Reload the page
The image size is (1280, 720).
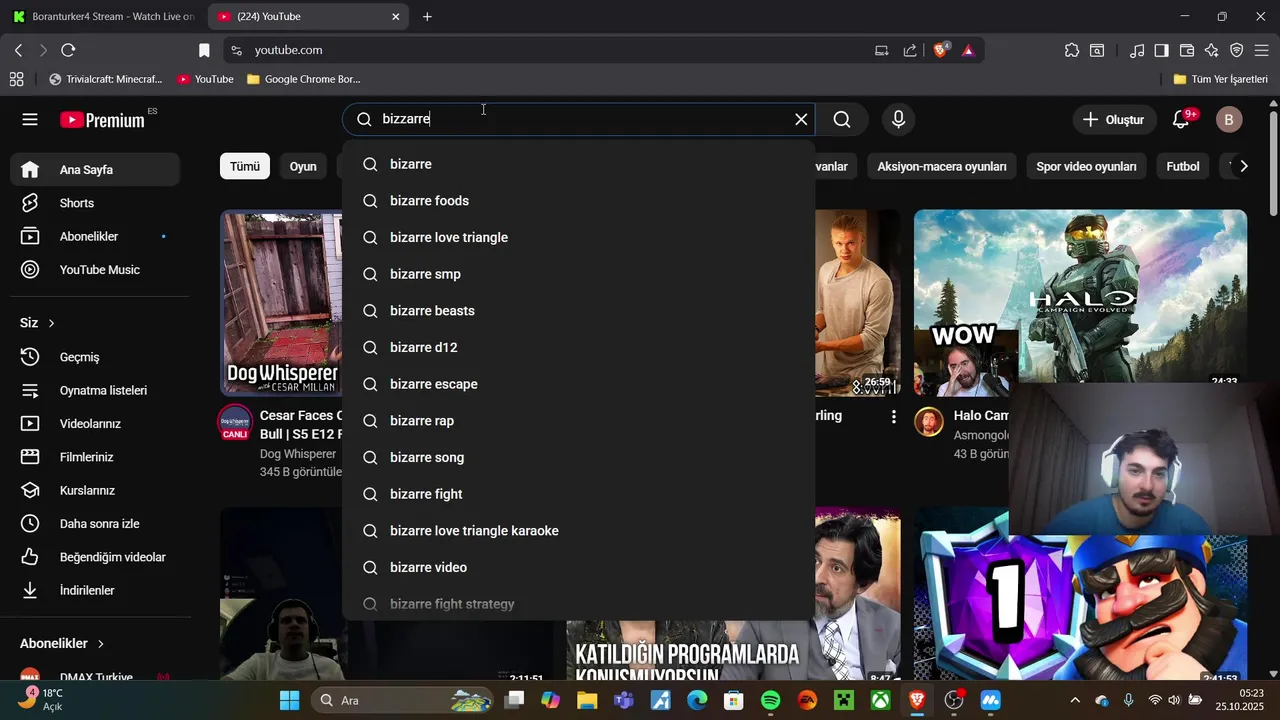68,50
